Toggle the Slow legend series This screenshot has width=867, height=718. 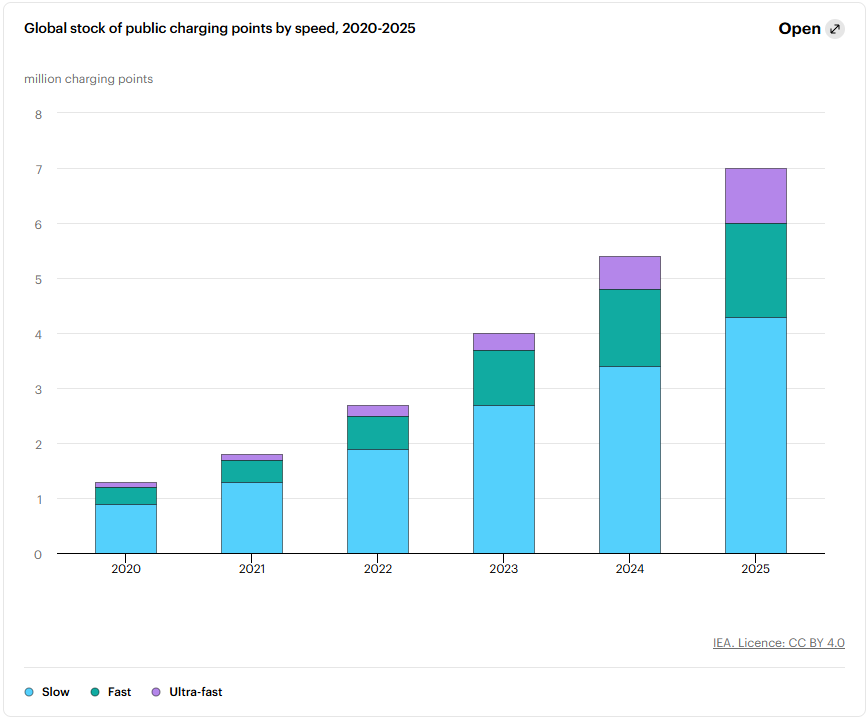48,692
